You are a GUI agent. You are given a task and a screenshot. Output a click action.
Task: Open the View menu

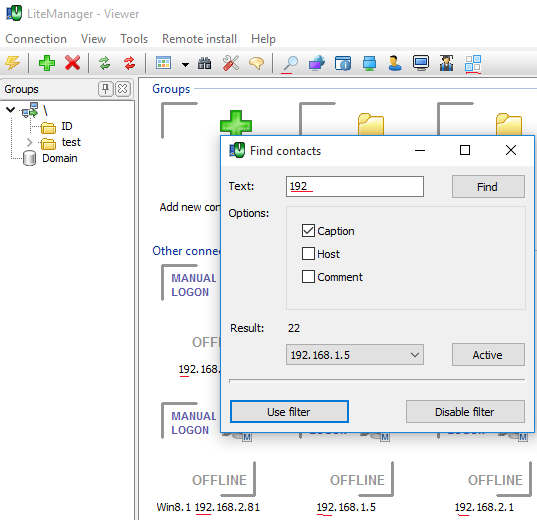coord(93,39)
